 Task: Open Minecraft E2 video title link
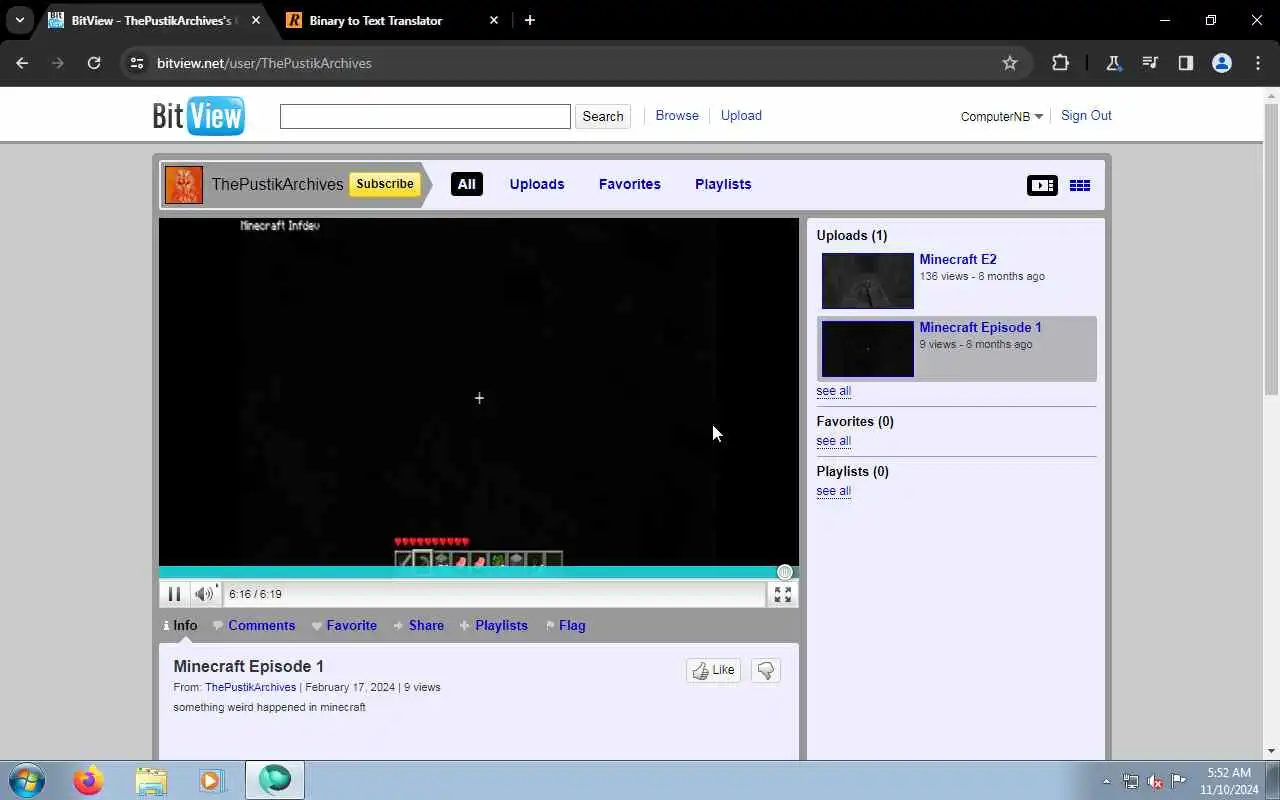[x=958, y=259]
